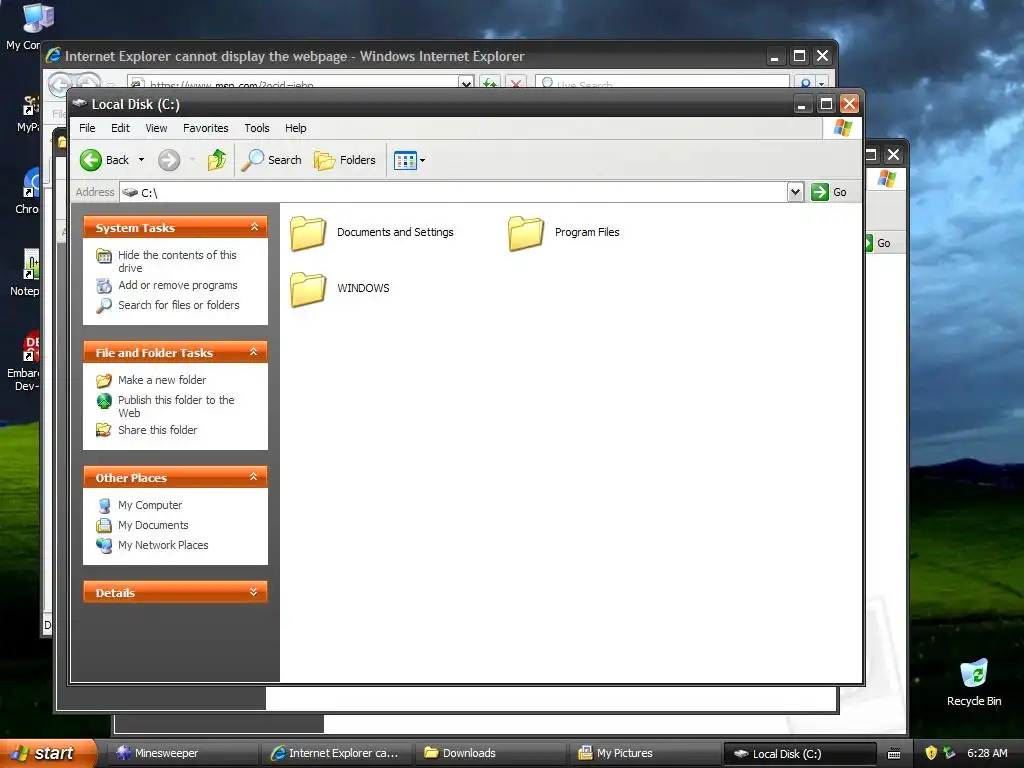Click the Internet Explorer address dropdown arrow
Viewport: 1024px width, 768px height.
tap(466, 83)
